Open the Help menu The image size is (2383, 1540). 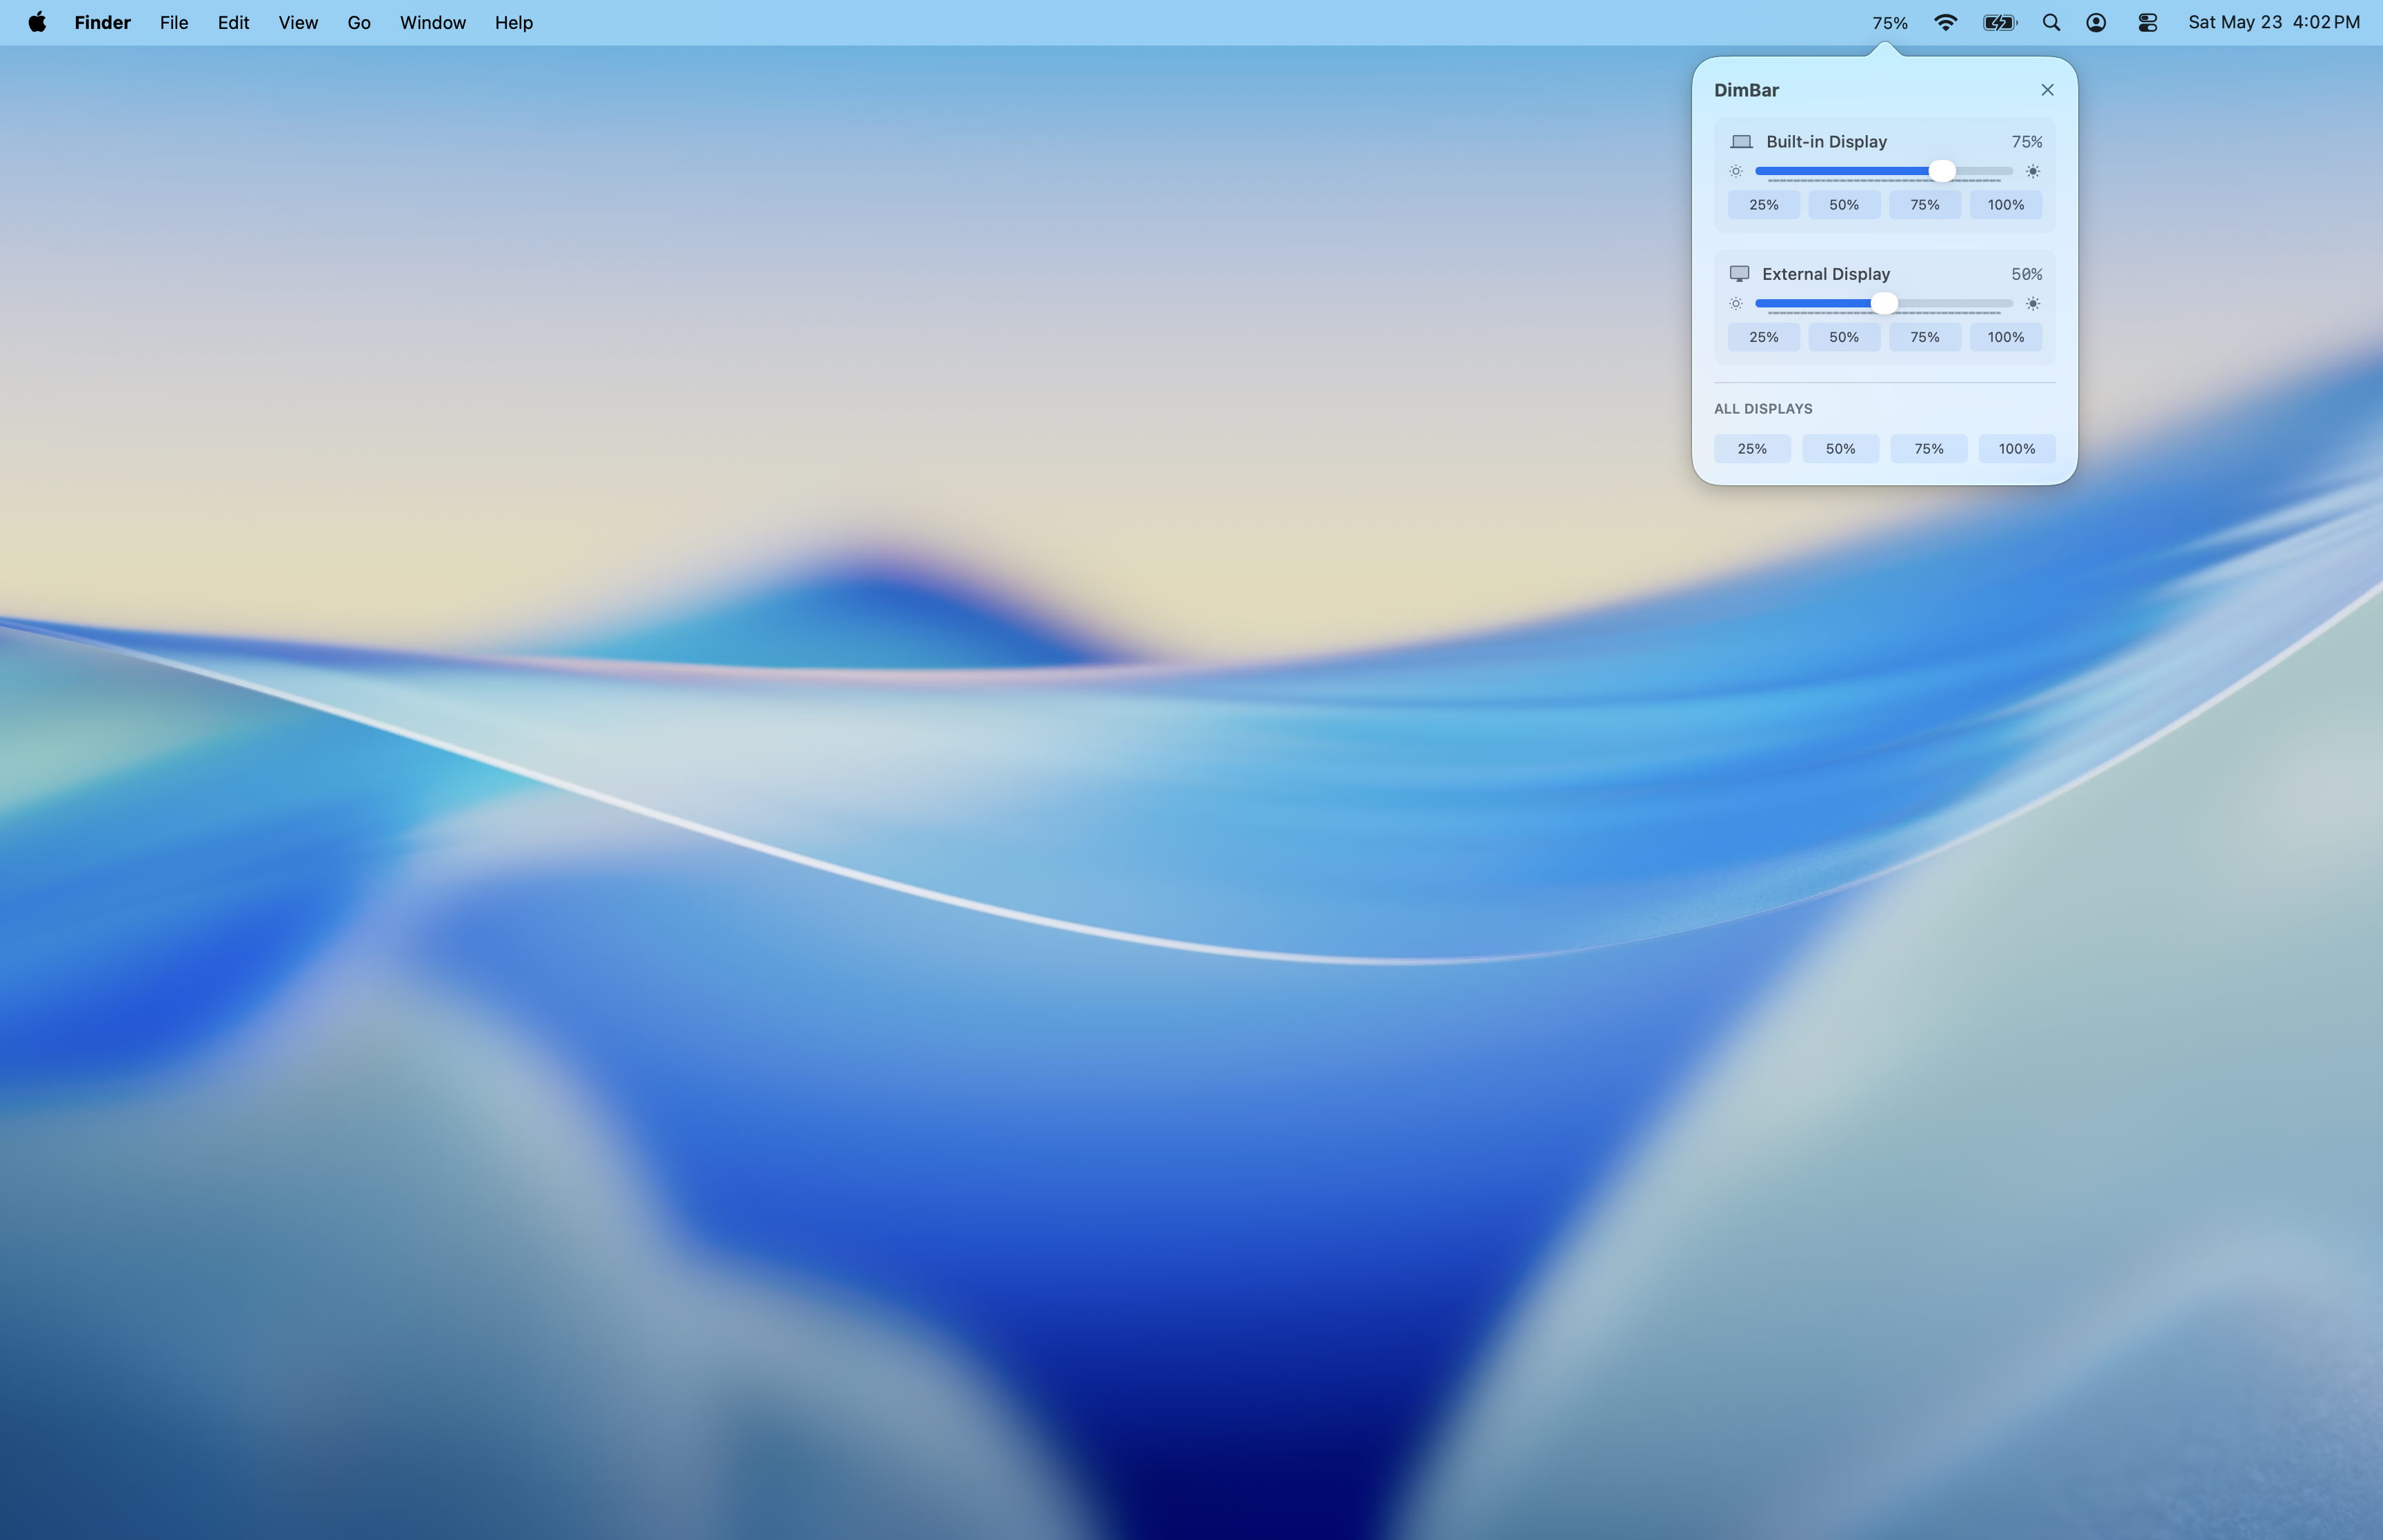point(514,22)
